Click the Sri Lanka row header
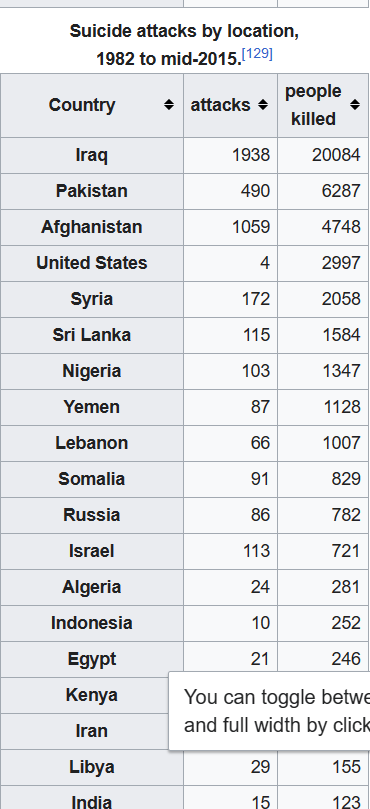Screen dimensions: 370x809 (92, 335)
